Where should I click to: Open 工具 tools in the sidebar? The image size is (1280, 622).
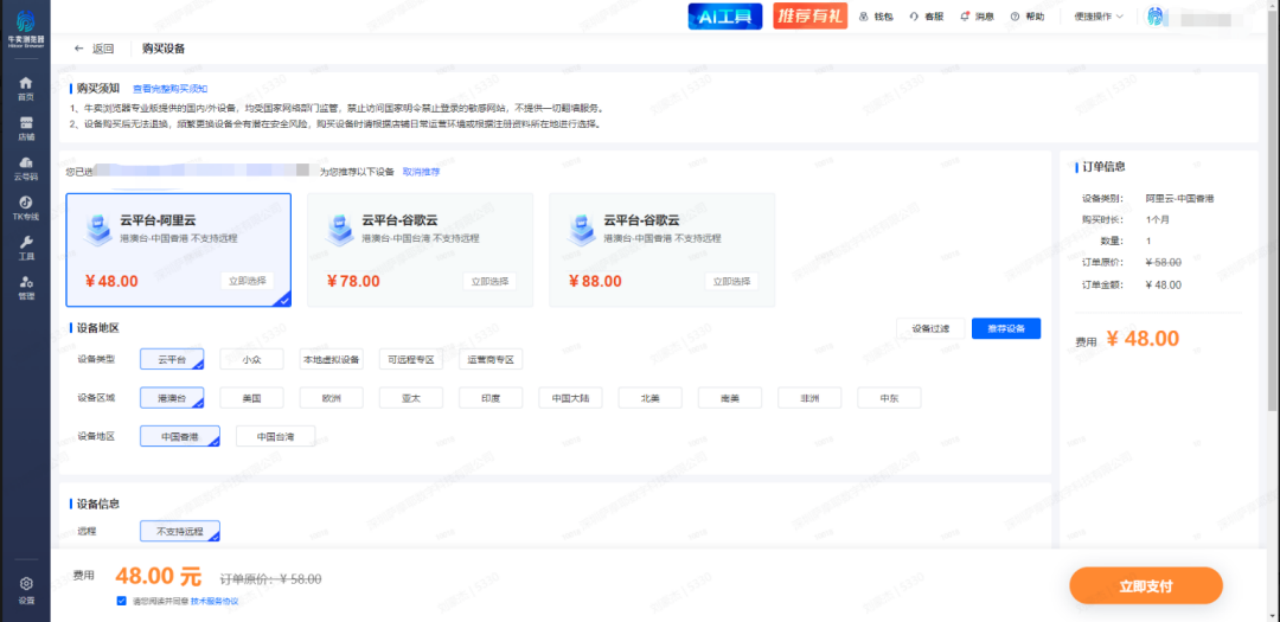[25, 248]
